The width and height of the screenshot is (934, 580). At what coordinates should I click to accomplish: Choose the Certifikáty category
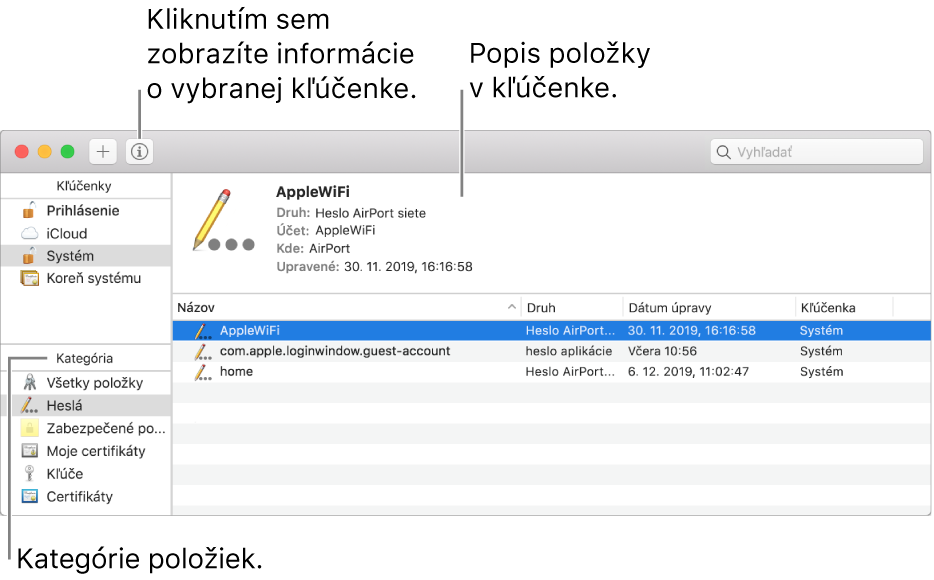pyautogui.click(x=86, y=496)
